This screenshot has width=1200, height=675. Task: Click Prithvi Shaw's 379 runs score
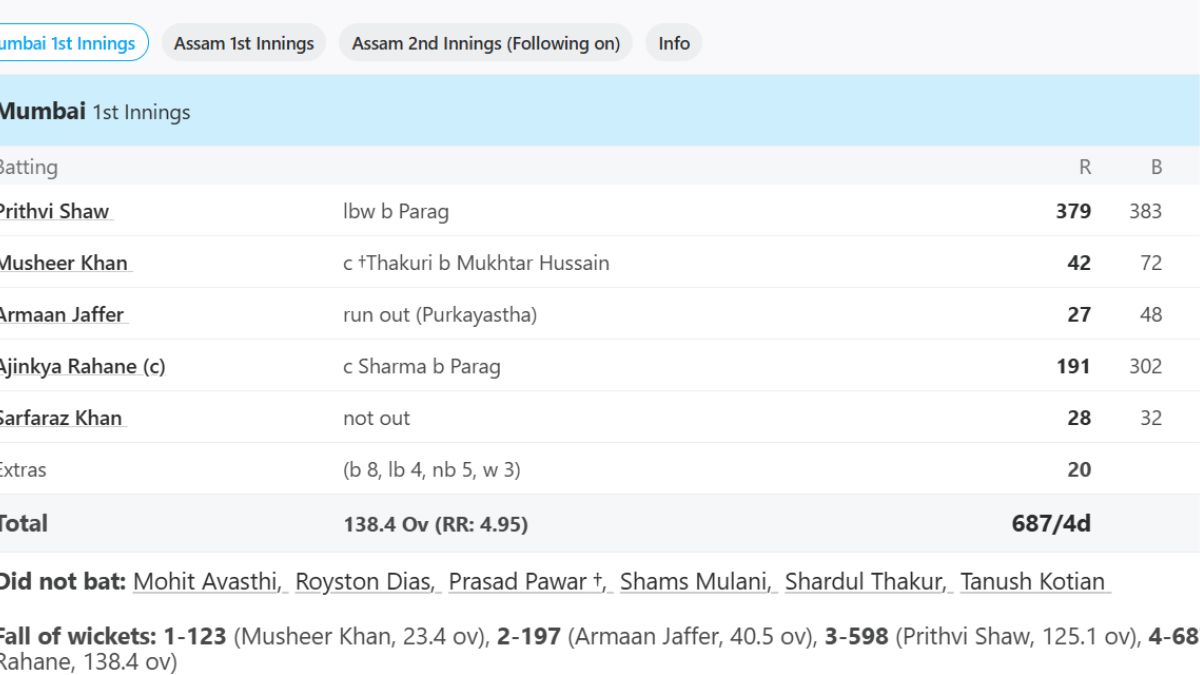(1073, 211)
